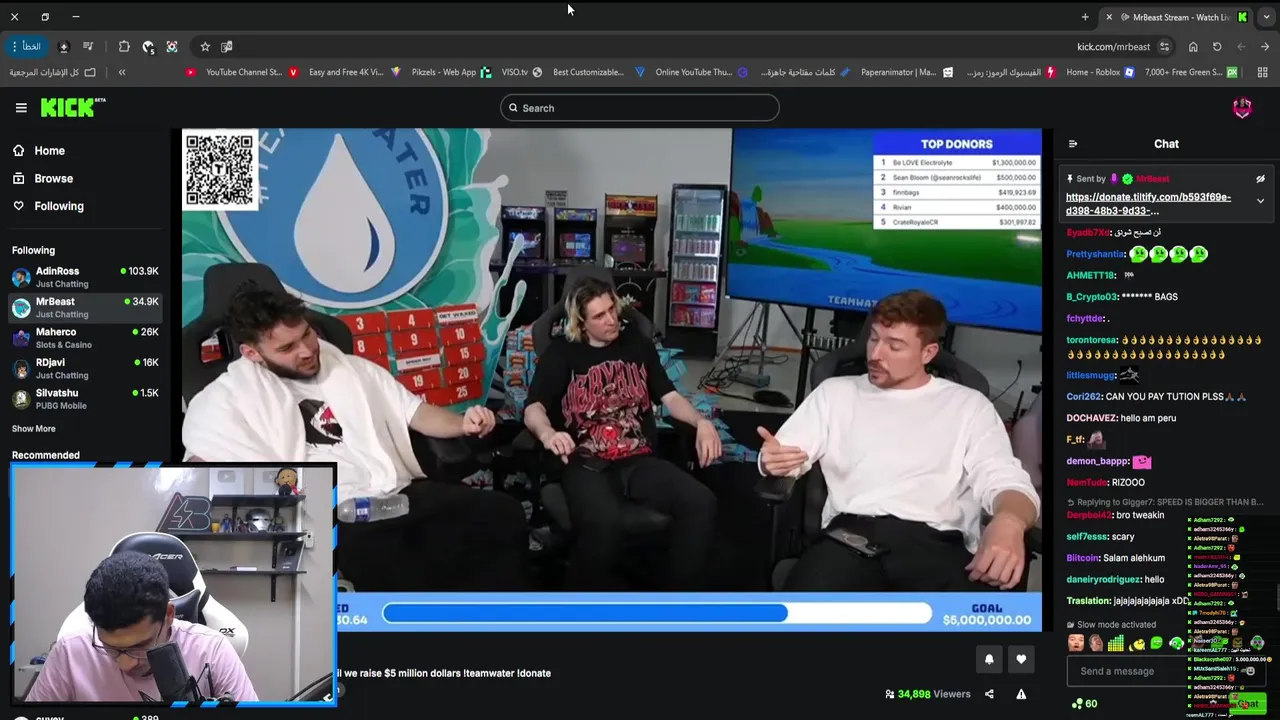This screenshot has height=720, width=1280.
Task: Open the VISO.tv bookmark
Action: [522, 72]
